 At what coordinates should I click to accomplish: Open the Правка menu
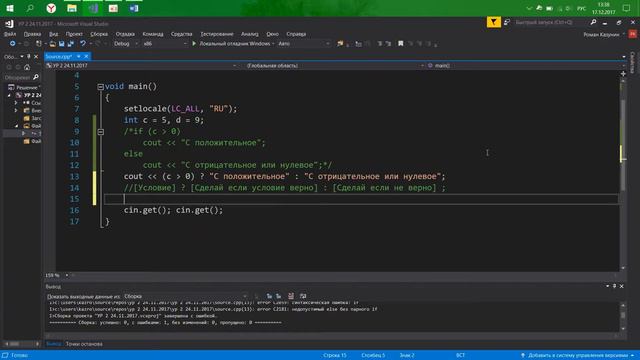click(x=32, y=34)
